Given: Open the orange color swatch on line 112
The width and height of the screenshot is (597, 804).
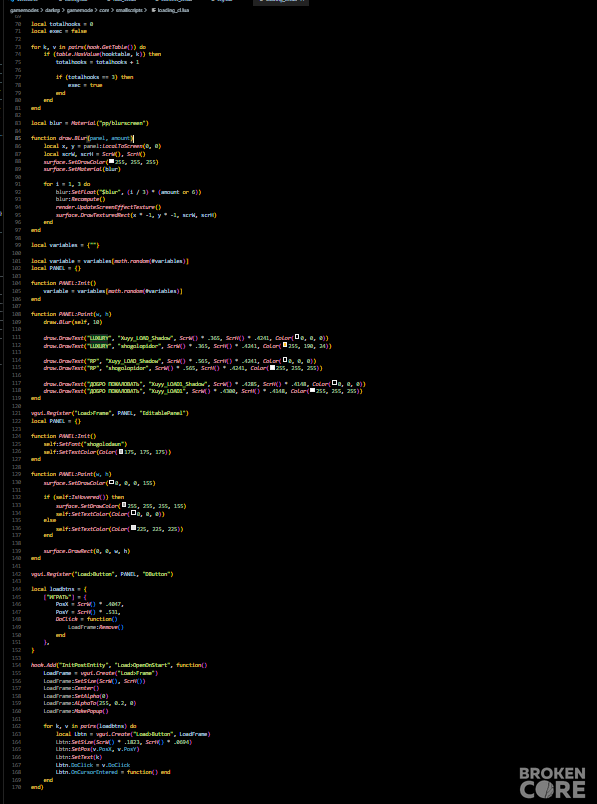Looking at the screenshot, I should (285, 346).
